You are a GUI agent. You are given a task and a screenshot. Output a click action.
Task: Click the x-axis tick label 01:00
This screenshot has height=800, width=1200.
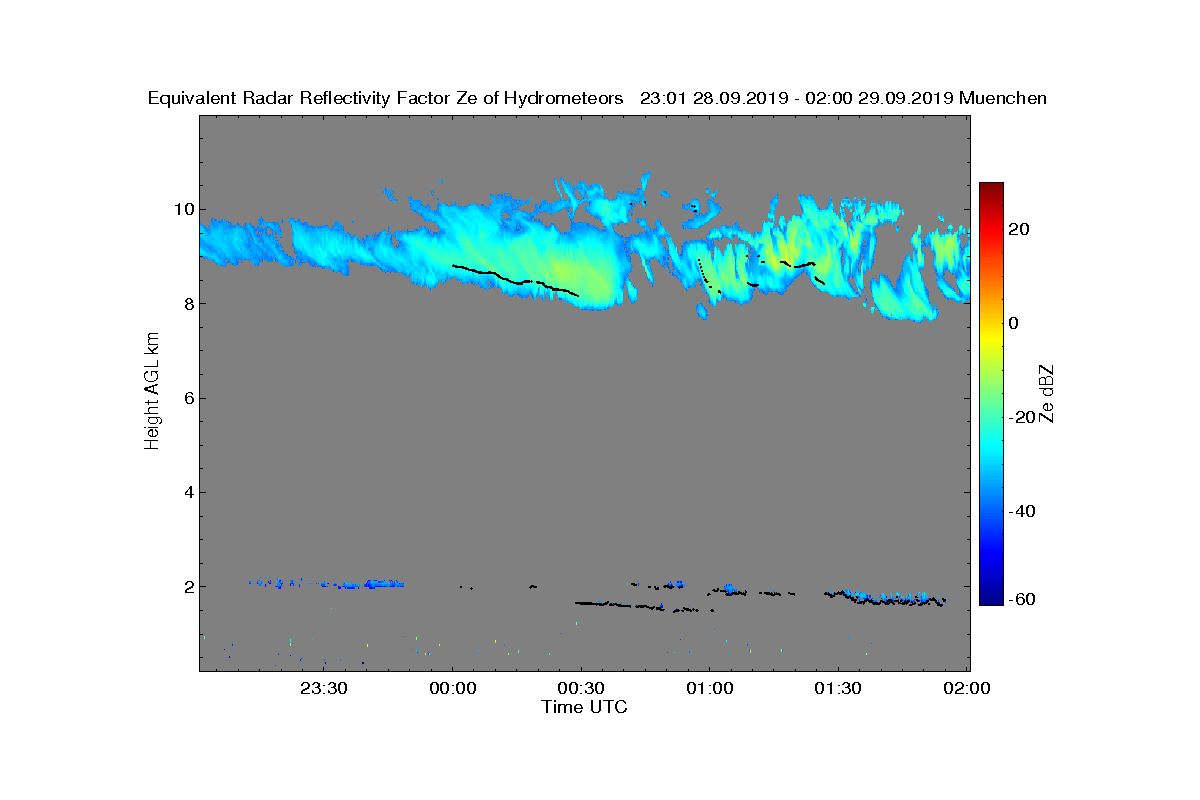pos(709,689)
